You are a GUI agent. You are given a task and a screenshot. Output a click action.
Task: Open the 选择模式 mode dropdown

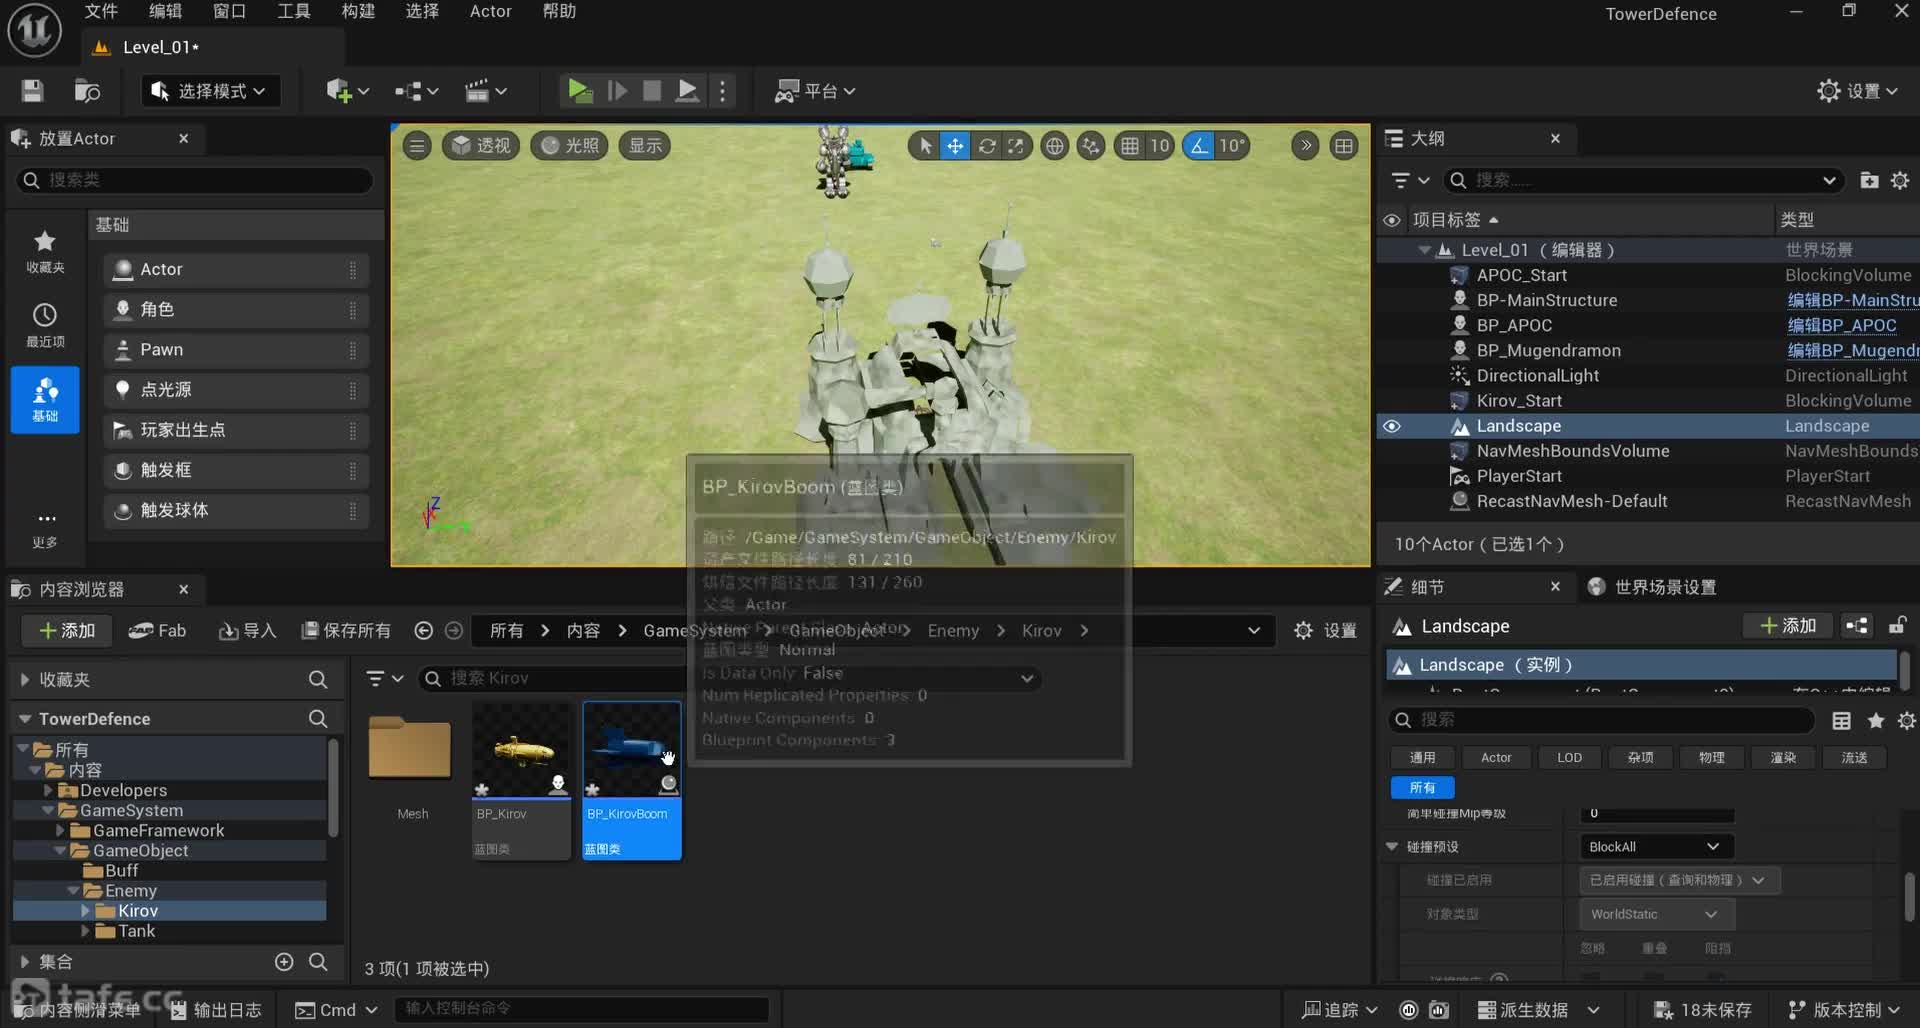[x=209, y=91]
